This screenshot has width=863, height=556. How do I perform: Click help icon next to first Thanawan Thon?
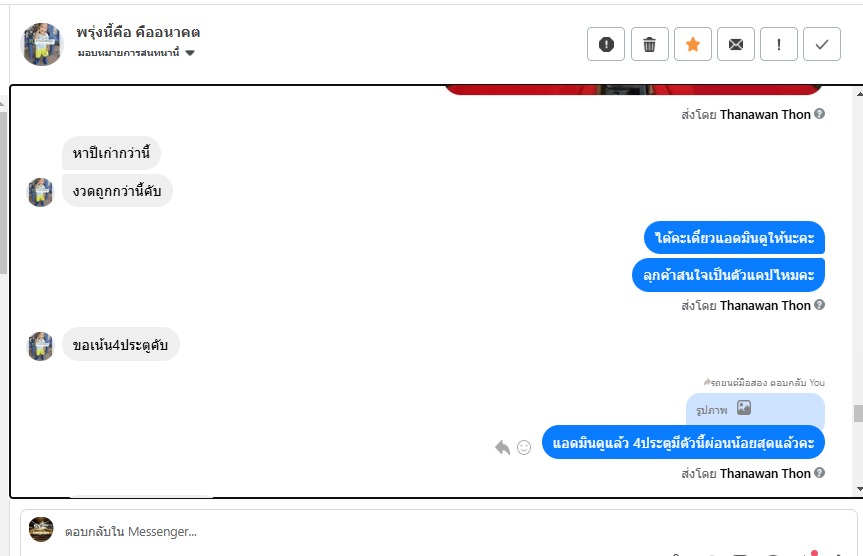coord(820,114)
